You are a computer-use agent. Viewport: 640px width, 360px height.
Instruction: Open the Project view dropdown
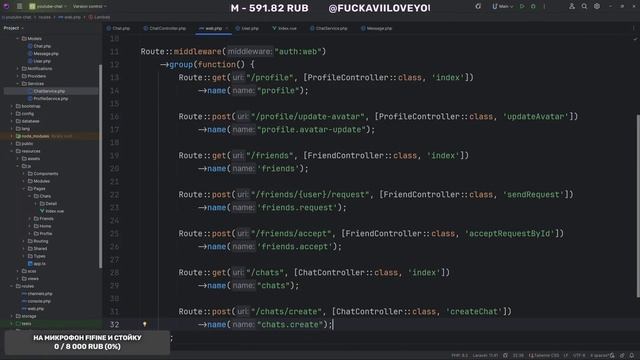tap(13, 28)
